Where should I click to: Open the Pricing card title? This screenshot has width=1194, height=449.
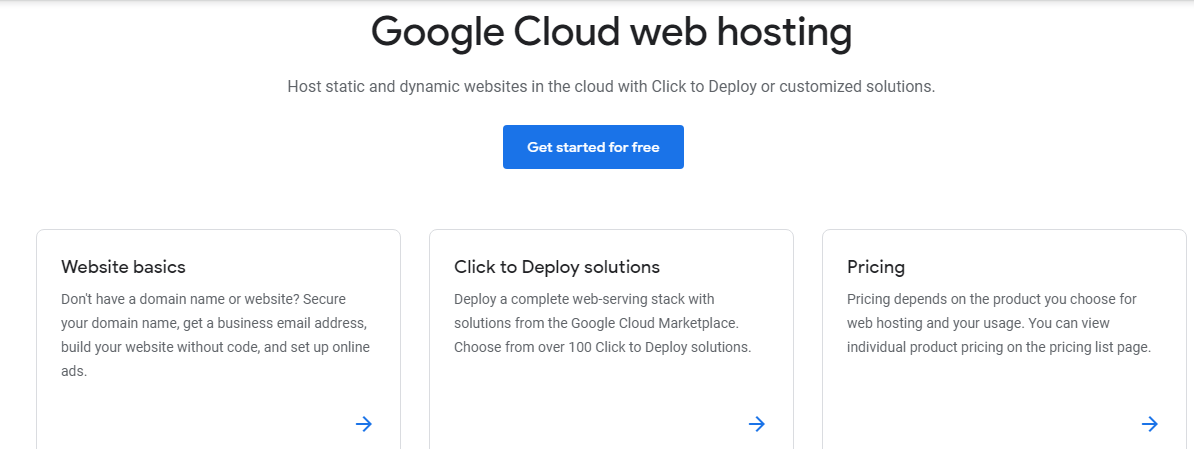875,267
